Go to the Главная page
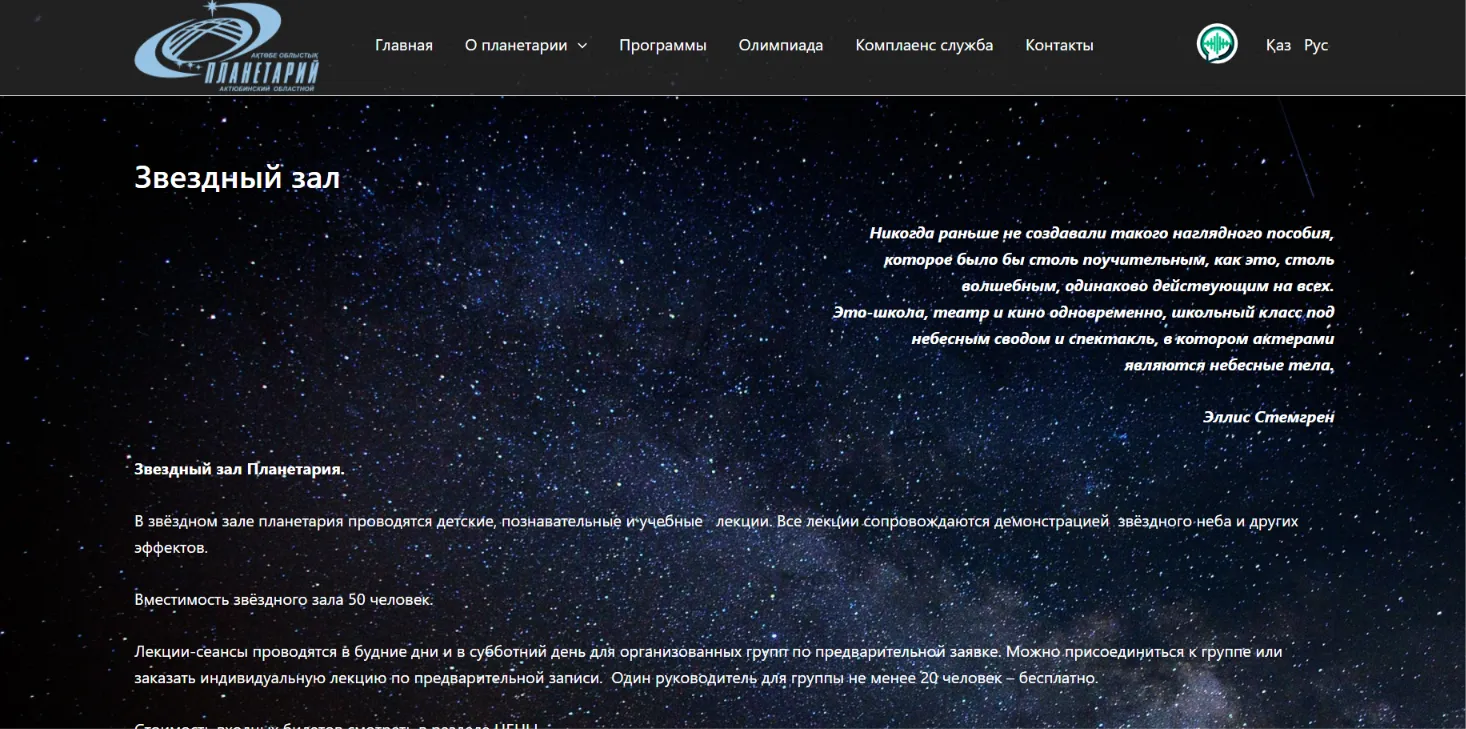The width and height of the screenshot is (1466, 729). click(x=404, y=45)
